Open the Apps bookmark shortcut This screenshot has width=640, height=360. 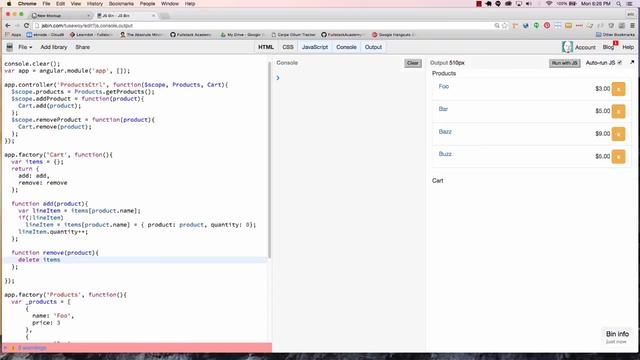tap(13, 35)
